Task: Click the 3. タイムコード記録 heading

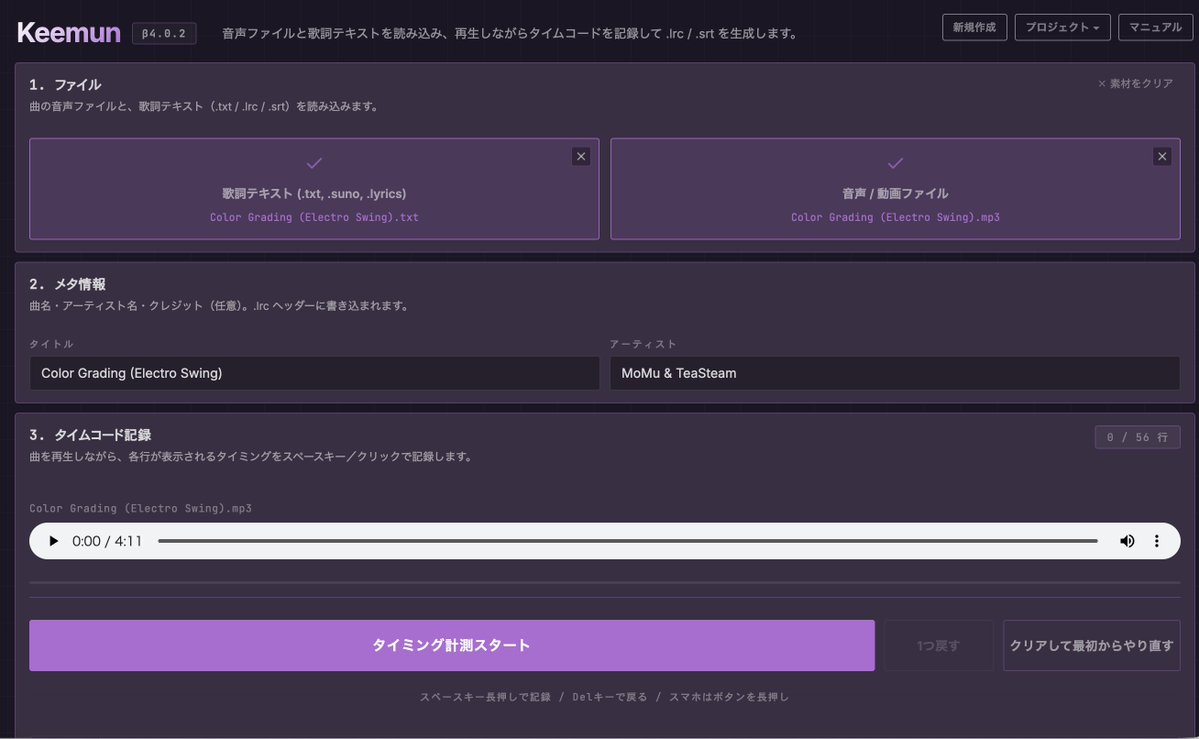Action: click(x=90, y=435)
